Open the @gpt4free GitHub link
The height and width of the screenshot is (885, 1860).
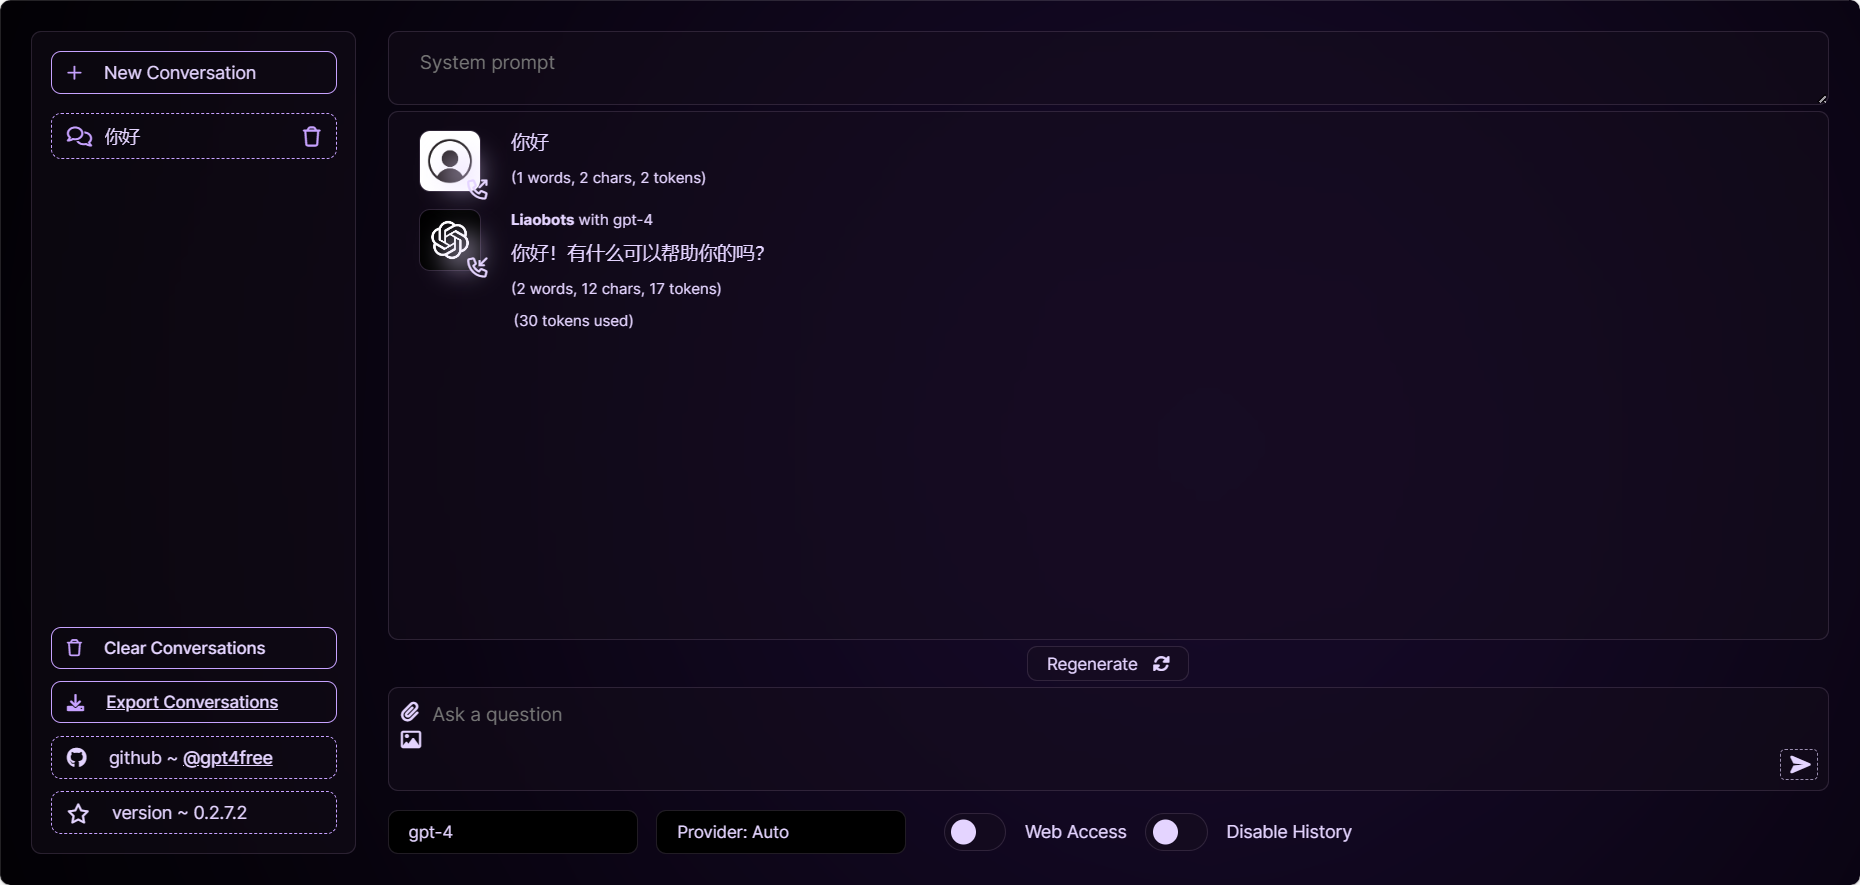[x=228, y=758]
